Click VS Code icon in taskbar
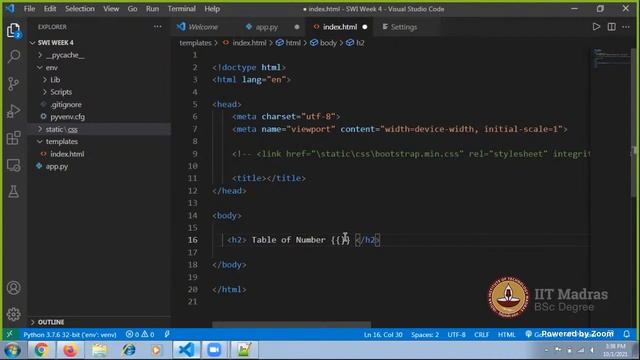 (x=186, y=350)
